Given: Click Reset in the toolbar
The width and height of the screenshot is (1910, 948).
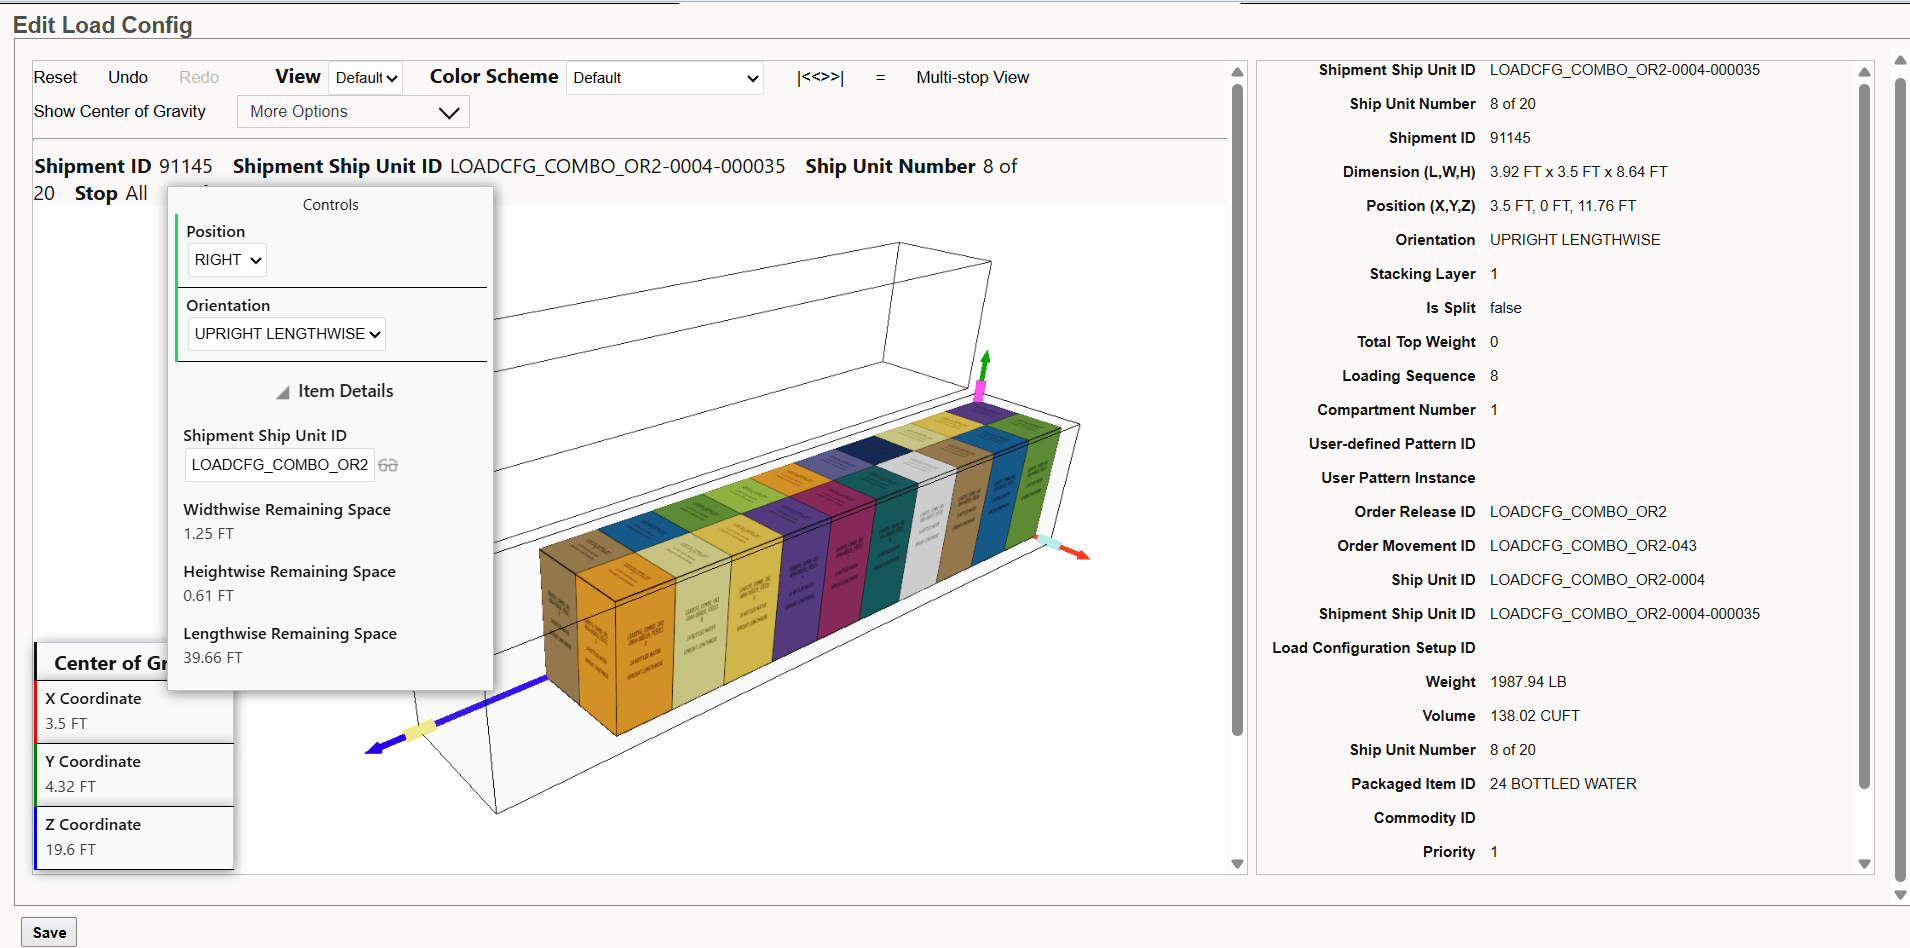Looking at the screenshot, I should 55,77.
